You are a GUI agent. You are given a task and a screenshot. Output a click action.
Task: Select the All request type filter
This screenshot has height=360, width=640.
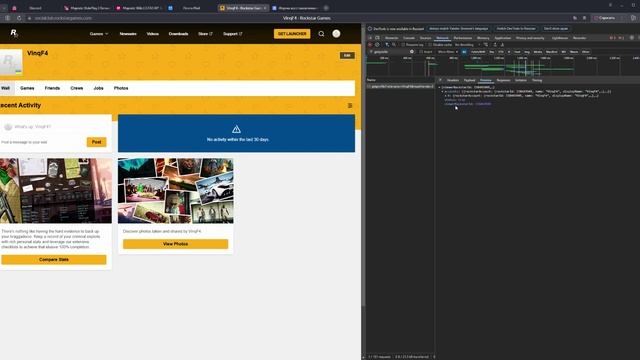pos(464,52)
